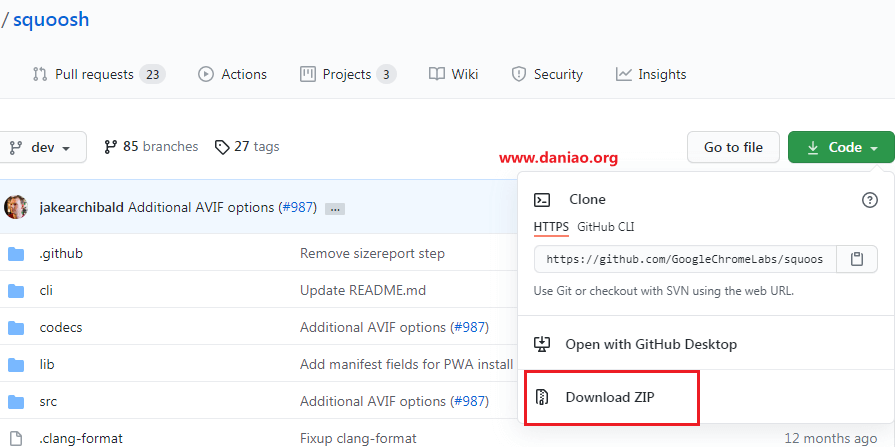Click the HTTPS clone URL field
This screenshot has width=895, height=447.
pyautogui.click(x=685, y=259)
